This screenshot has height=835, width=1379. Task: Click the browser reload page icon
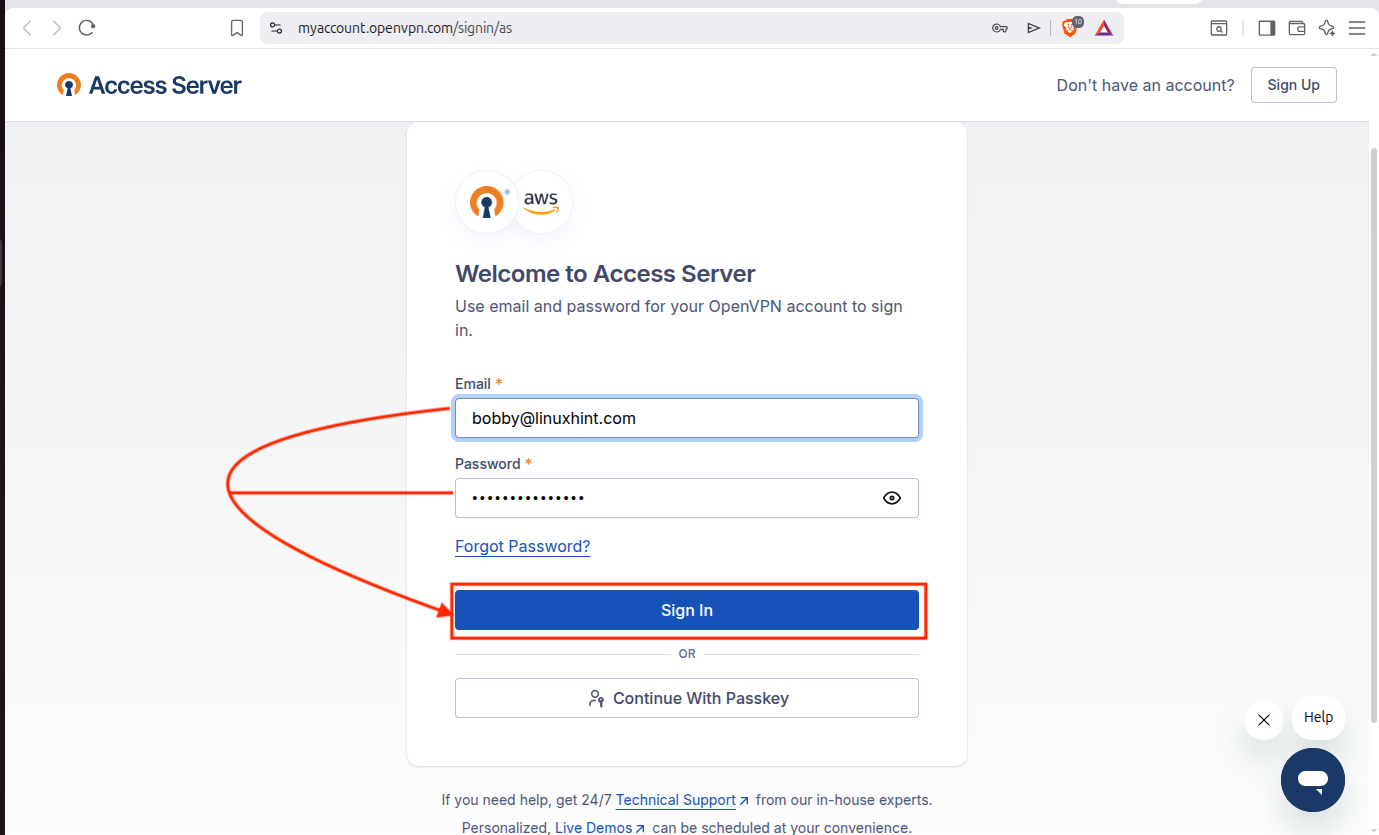87,28
